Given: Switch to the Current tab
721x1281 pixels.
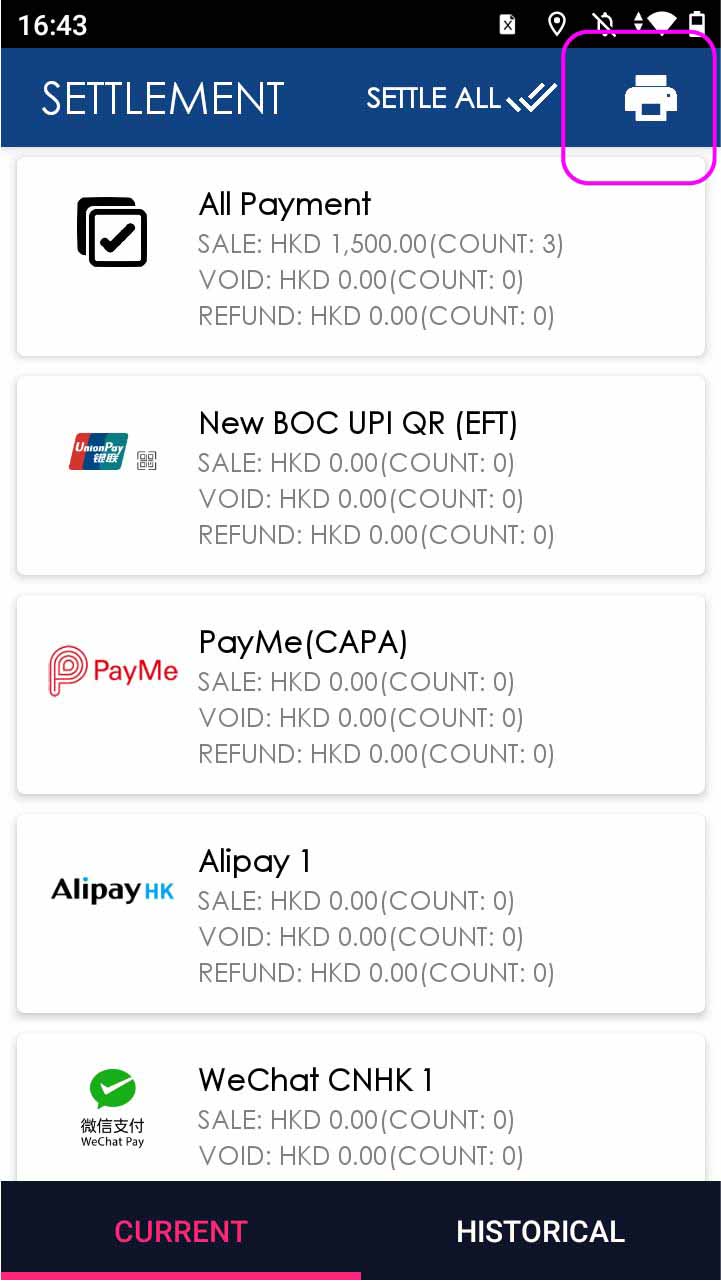Looking at the screenshot, I should pos(180,1230).
